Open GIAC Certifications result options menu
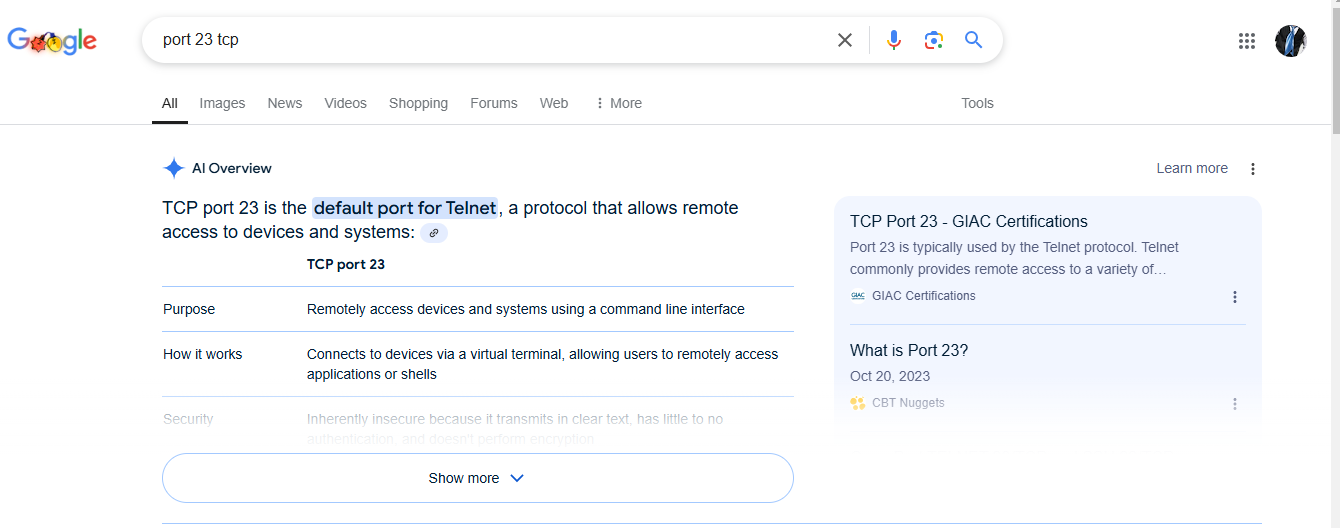 pos(1235,297)
